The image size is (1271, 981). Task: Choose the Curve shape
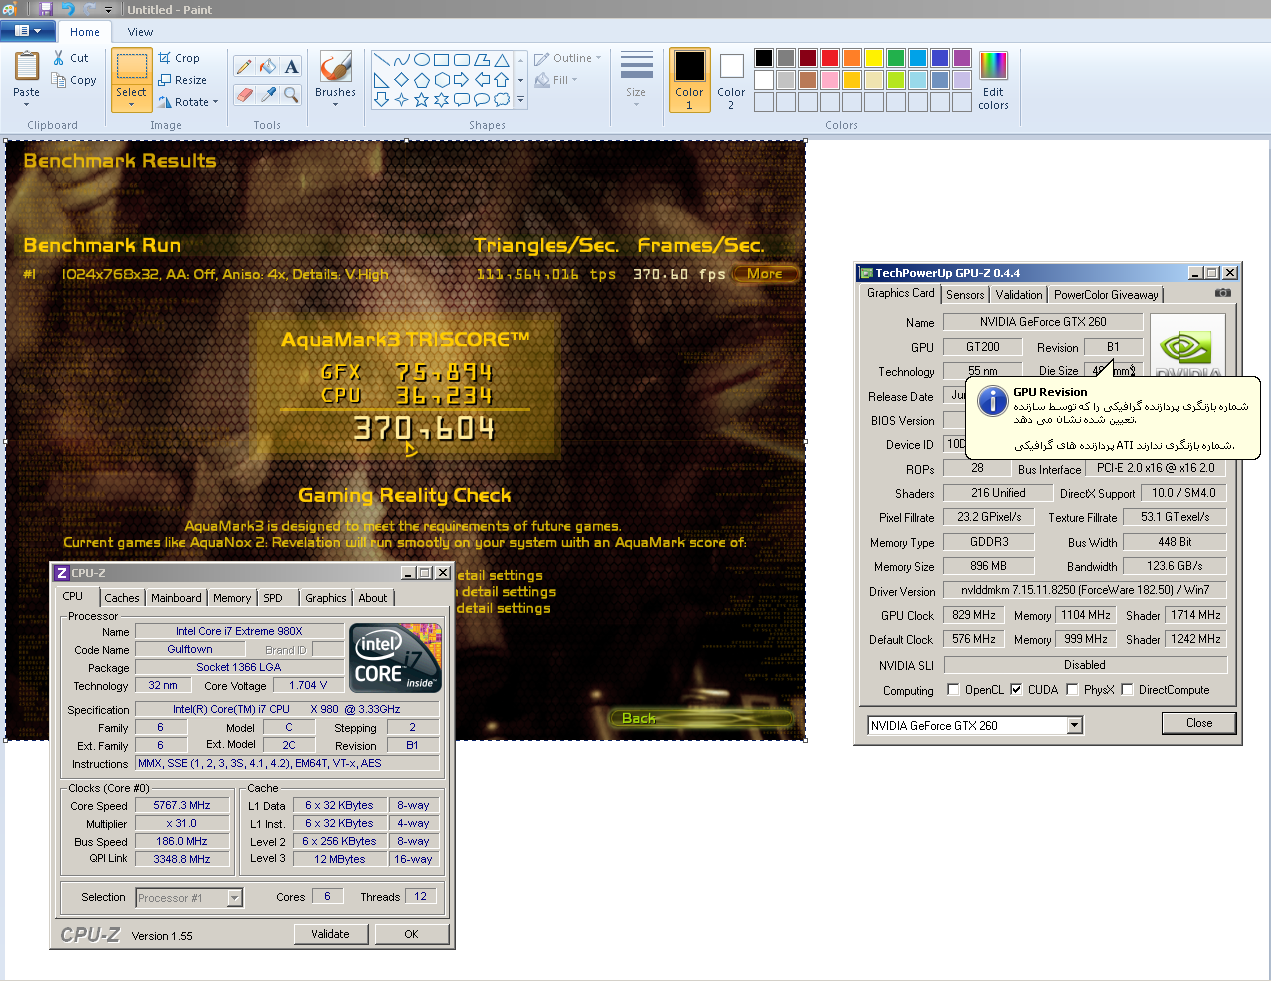(401, 60)
